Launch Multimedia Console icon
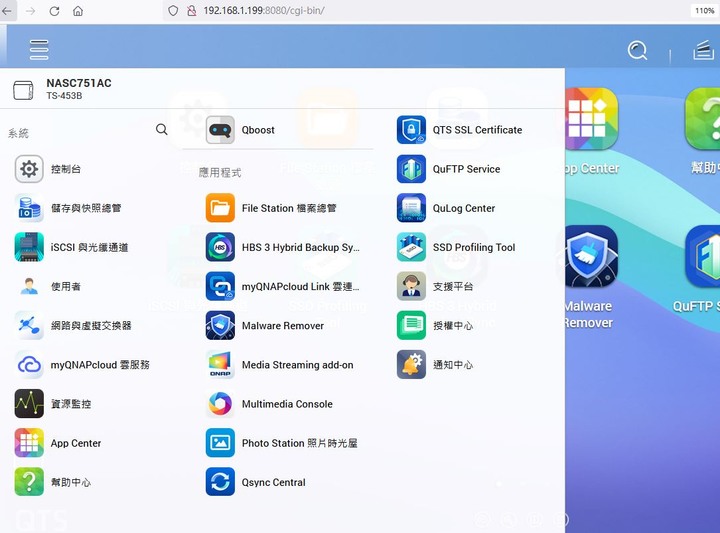Image resolution: width=720 pixels, height=533 pixels. coord(220,404)
